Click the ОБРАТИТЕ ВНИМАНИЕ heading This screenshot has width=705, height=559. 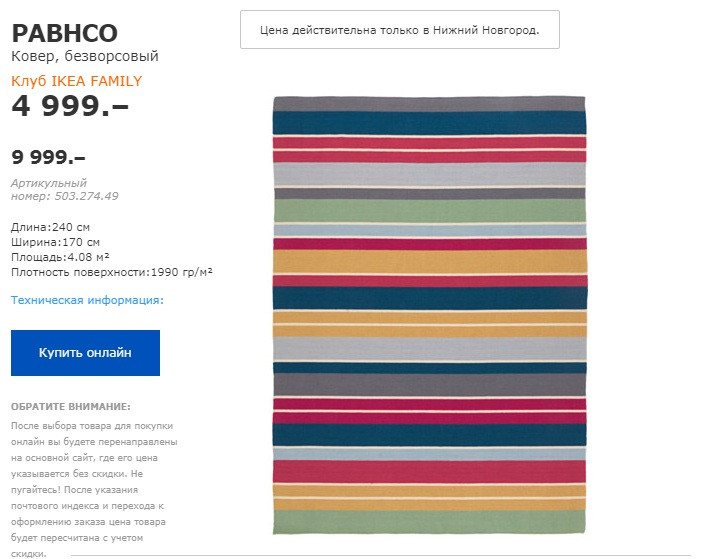tap(71, 407)
